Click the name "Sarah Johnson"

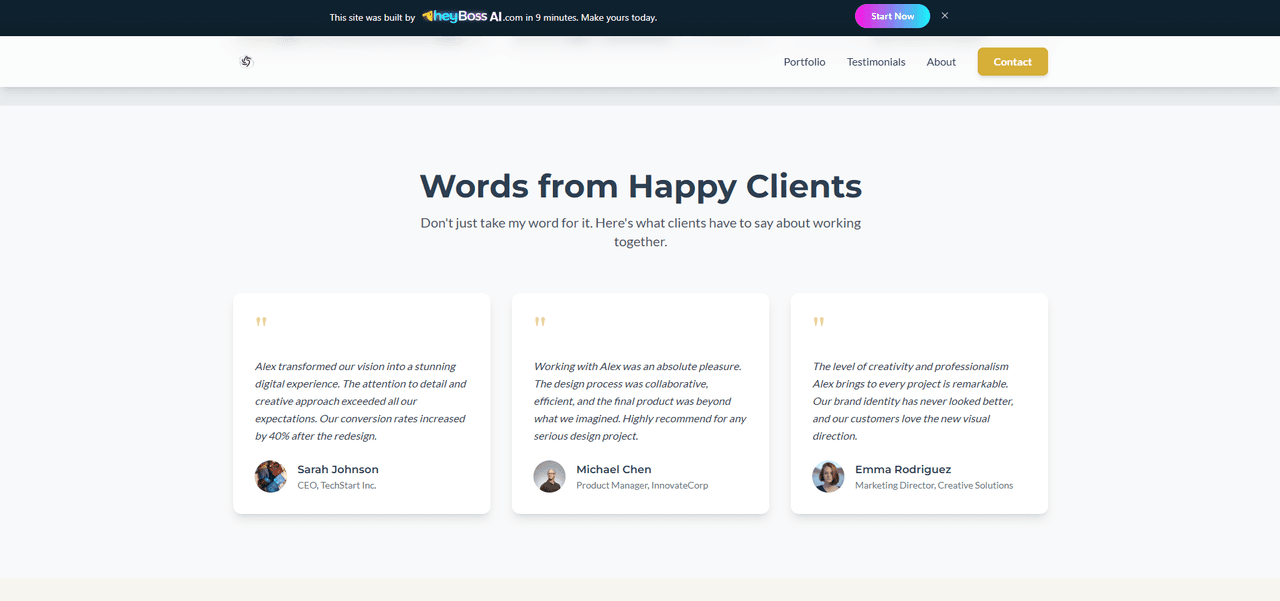tap(338, 469)
